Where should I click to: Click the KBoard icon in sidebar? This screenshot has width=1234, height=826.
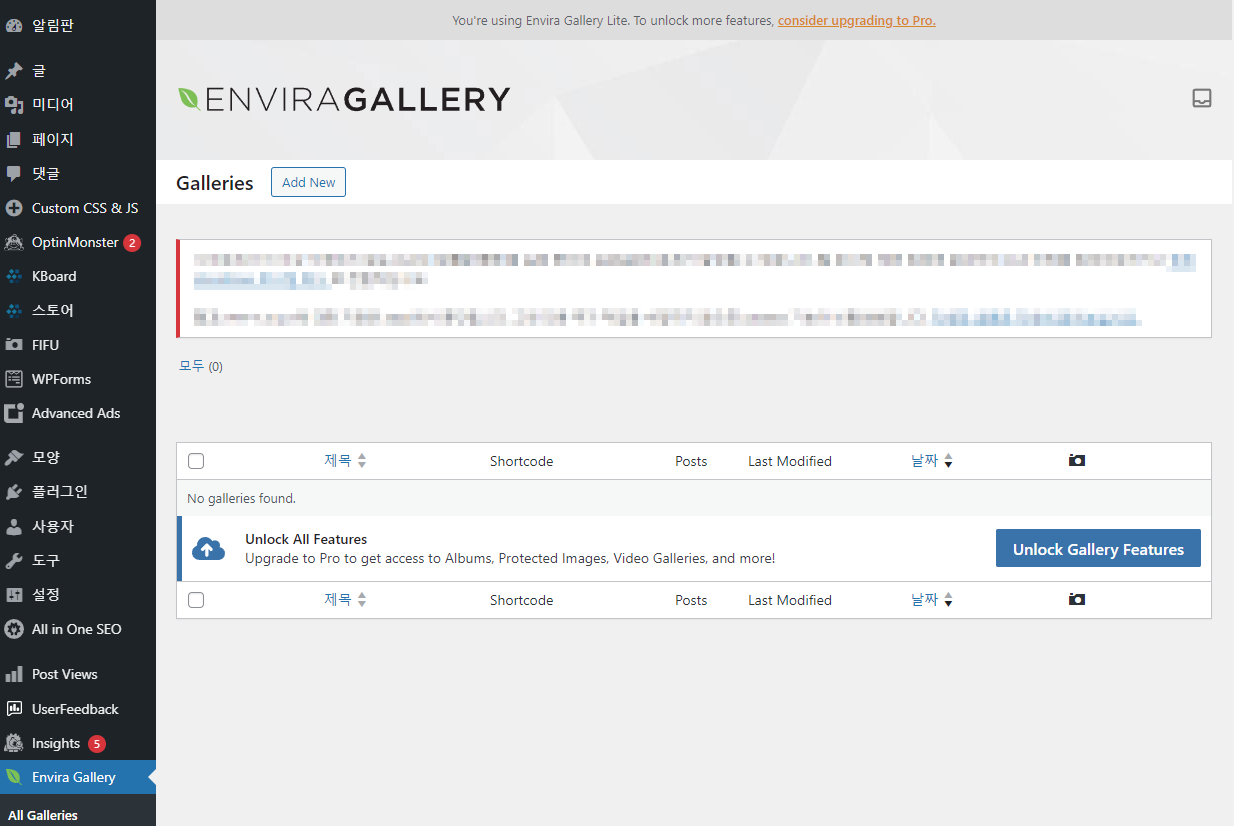[14, 276]
